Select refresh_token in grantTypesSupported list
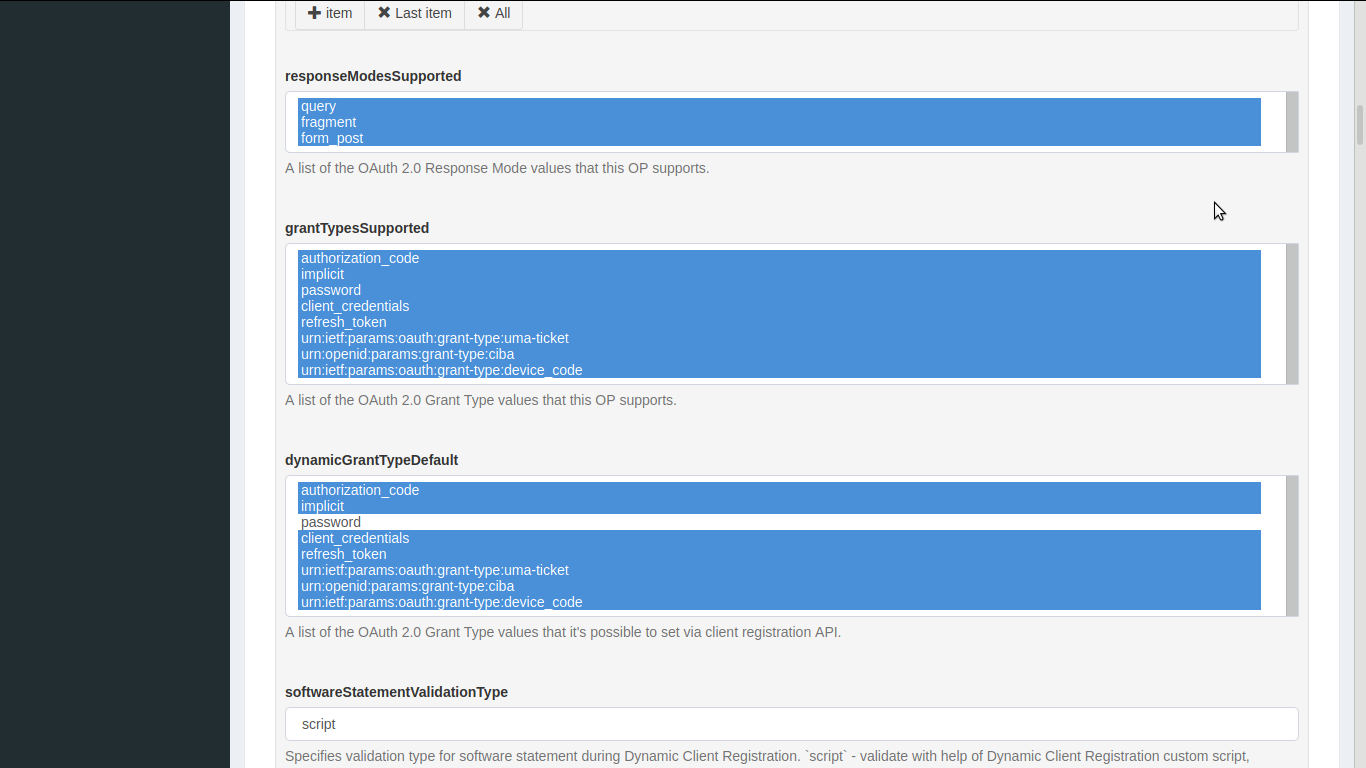 point(779,322)
